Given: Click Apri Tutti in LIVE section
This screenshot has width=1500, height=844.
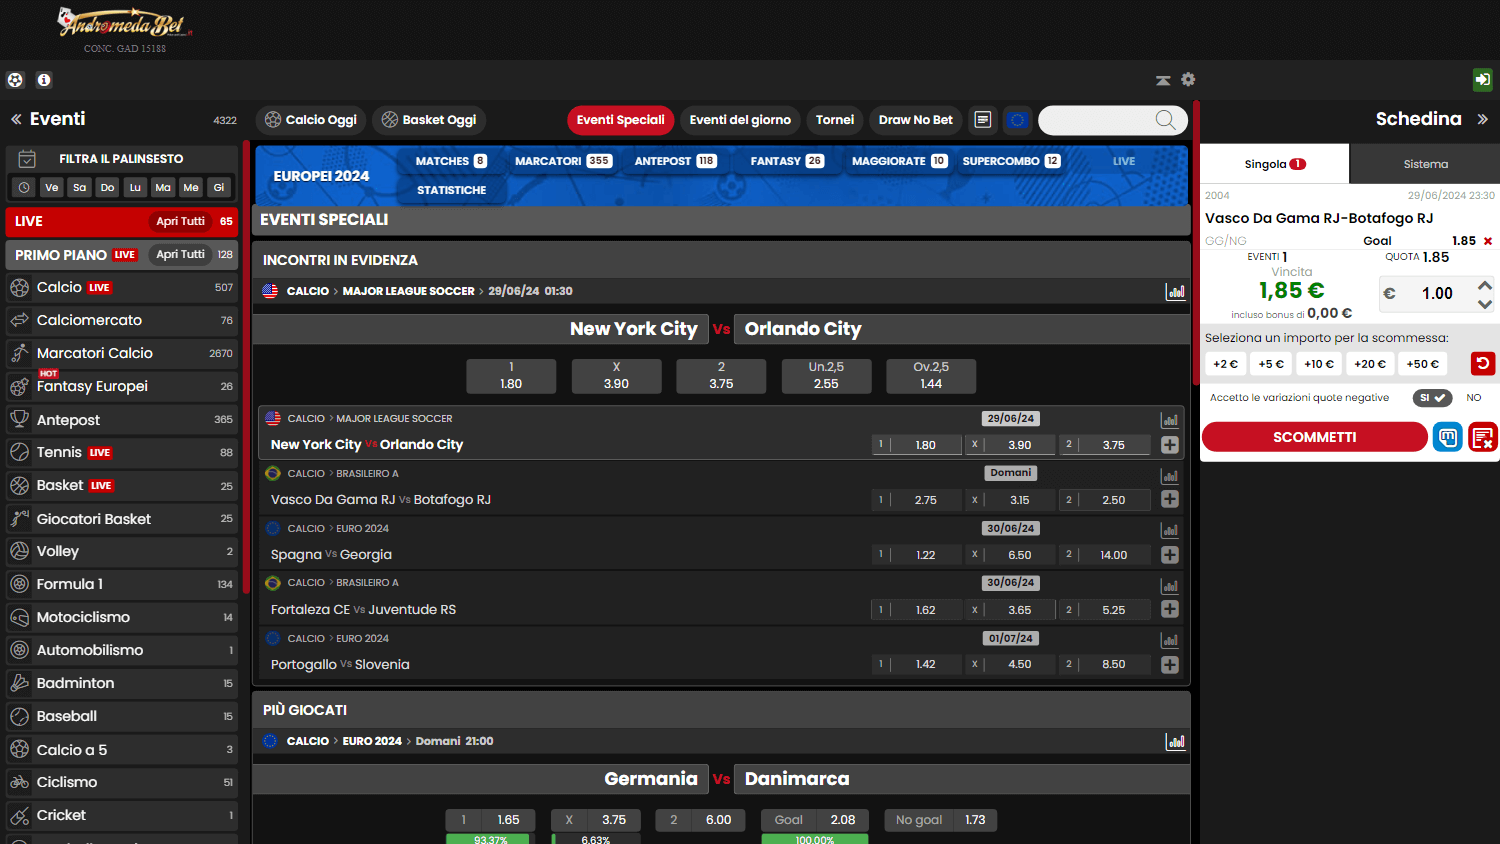Looking at the screenshot, I should [x=180, y=222].
